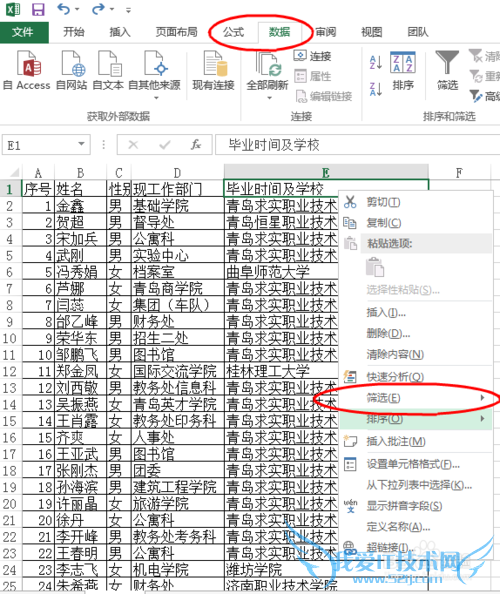Screen dimensions: 500x594
Task: Click header cell 现工作部门
Action: point(178,189)
